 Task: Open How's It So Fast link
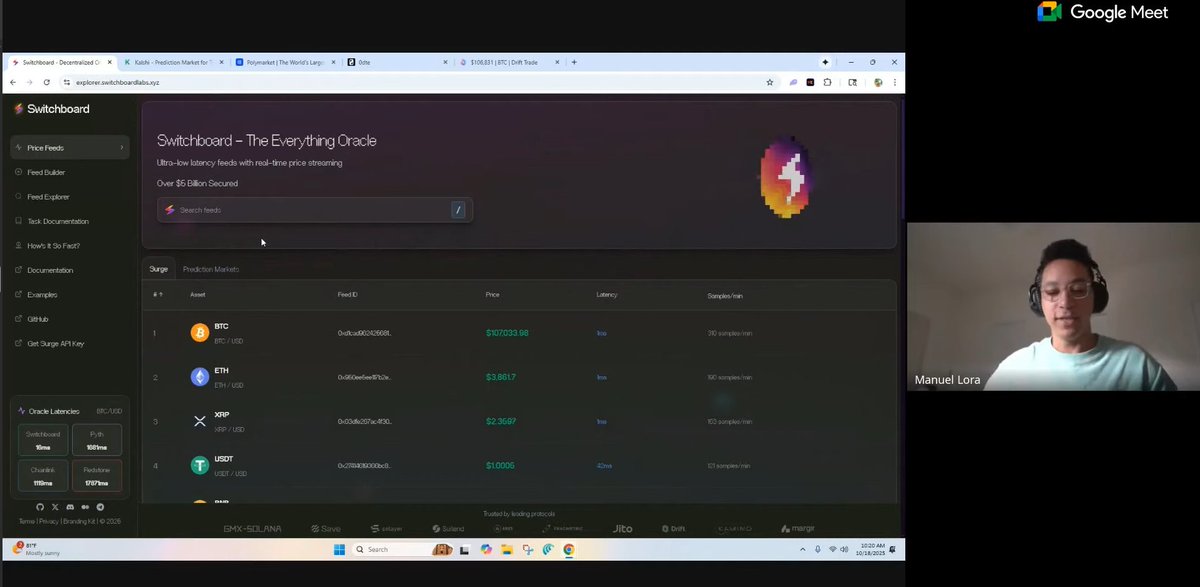click(x=53, y=246)
